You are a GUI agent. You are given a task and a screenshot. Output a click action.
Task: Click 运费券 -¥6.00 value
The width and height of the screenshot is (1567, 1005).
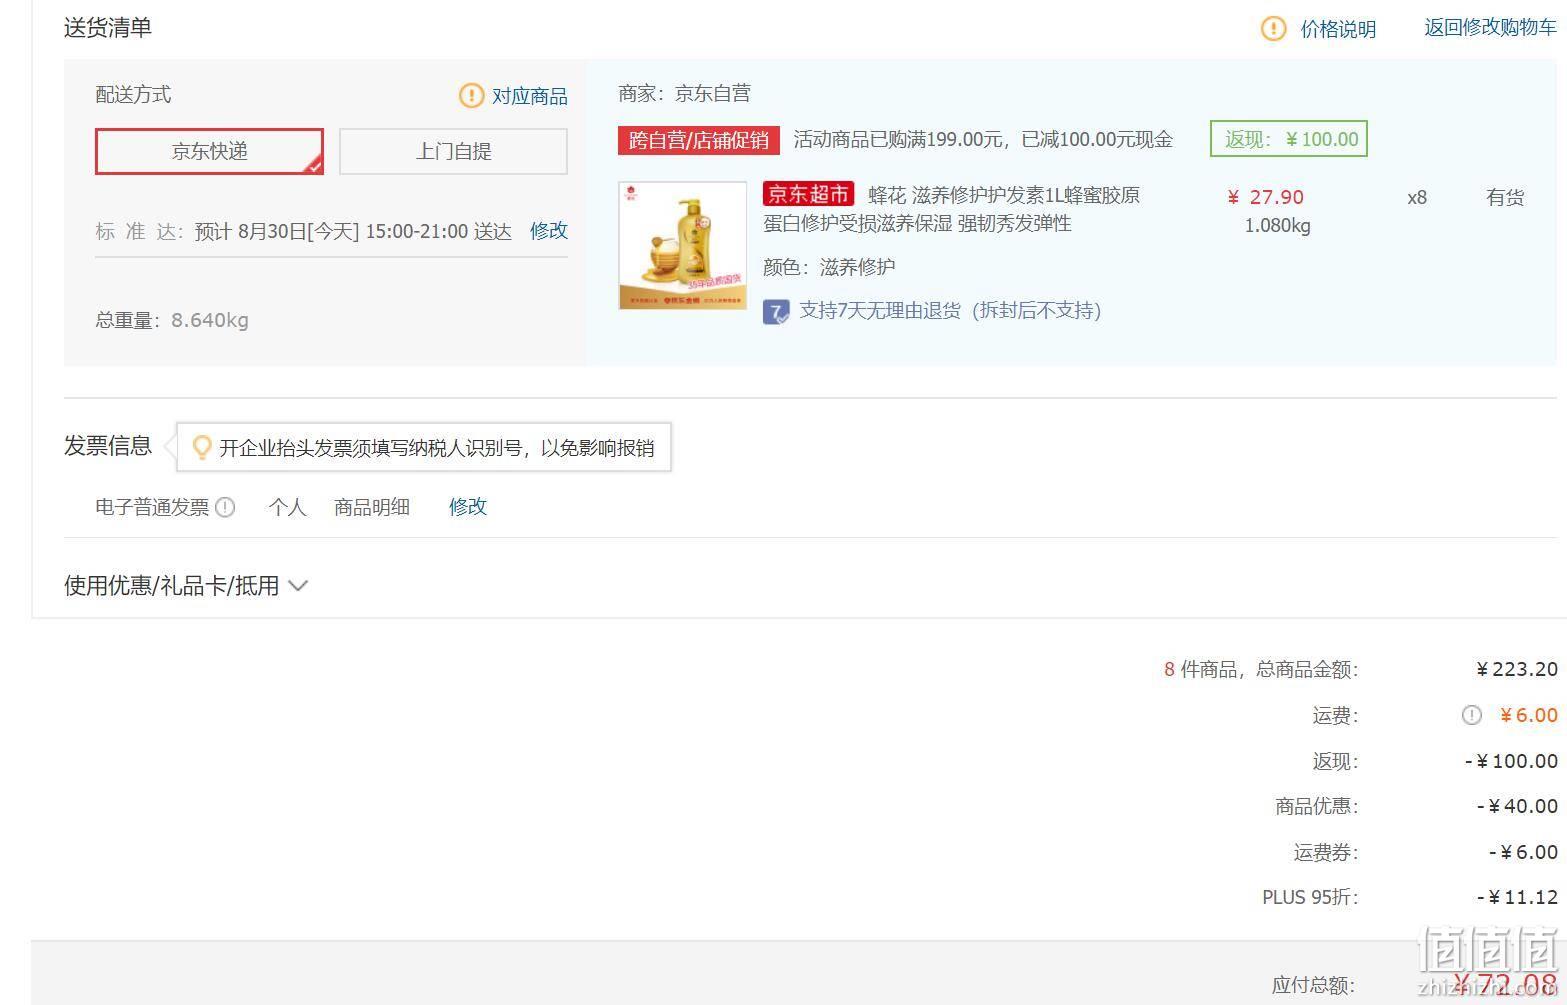[x=1523, y=852]
